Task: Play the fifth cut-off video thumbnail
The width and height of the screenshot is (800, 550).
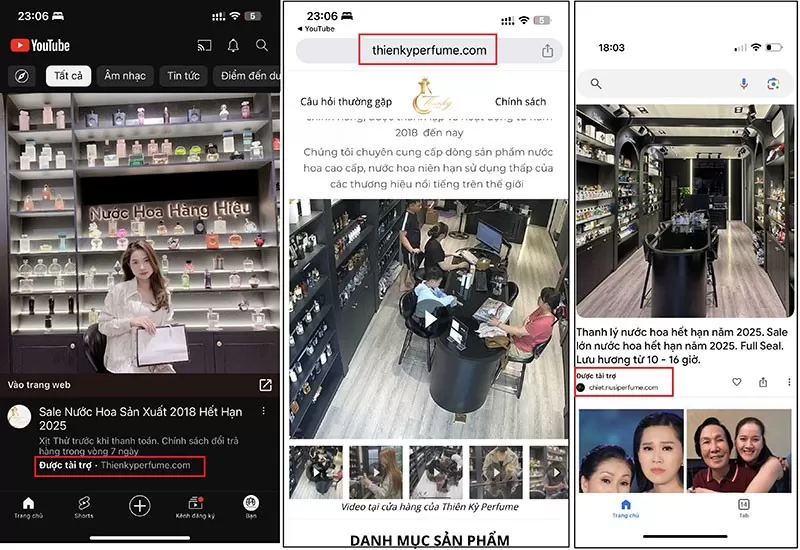Action: click(x=549, y=472)
